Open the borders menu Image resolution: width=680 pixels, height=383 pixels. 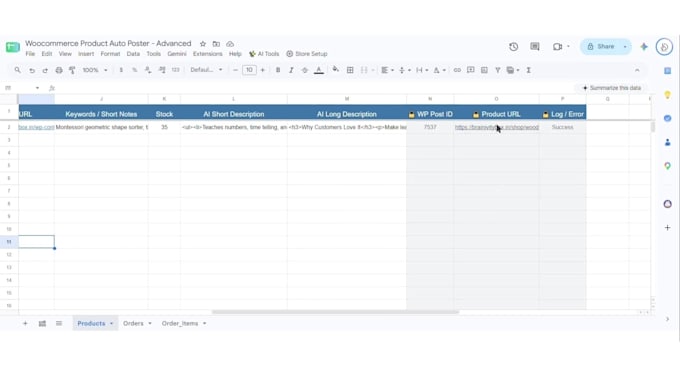(350, 70)
